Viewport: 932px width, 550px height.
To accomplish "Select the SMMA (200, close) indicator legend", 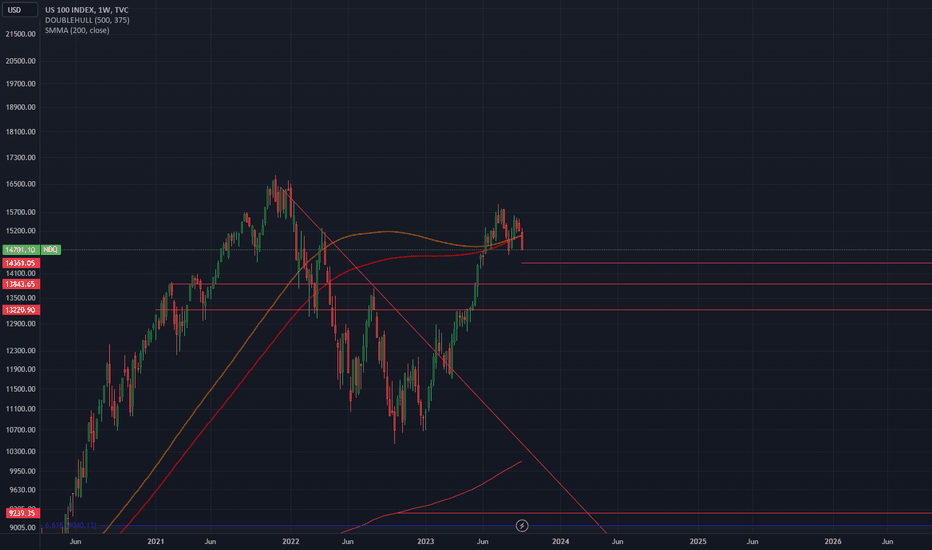I will [x=77, y=30].
